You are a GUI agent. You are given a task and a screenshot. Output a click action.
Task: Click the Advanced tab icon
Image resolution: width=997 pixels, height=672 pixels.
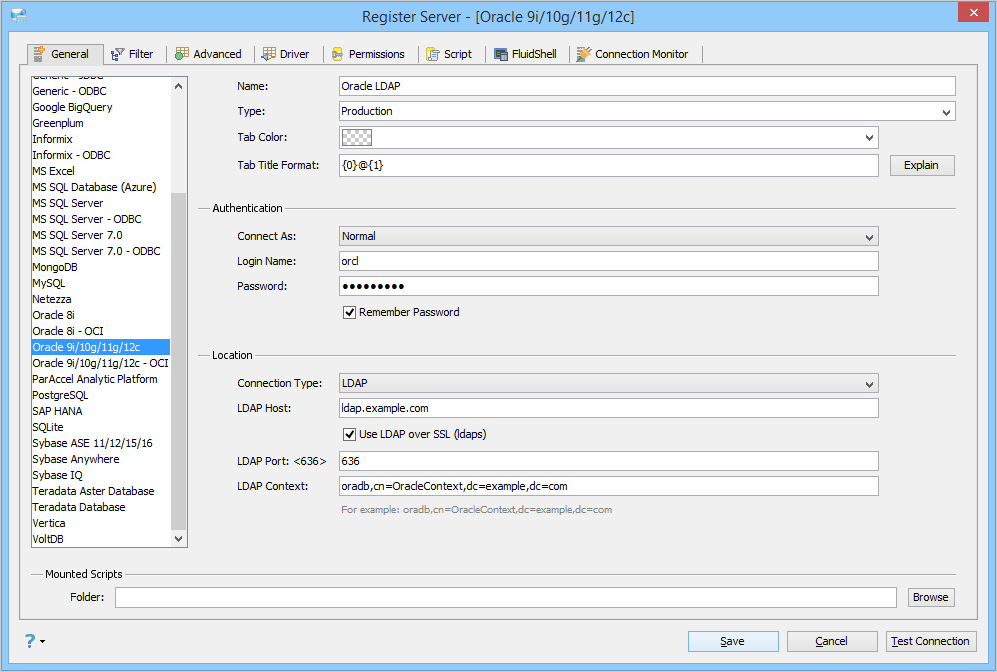click(182, 54)
